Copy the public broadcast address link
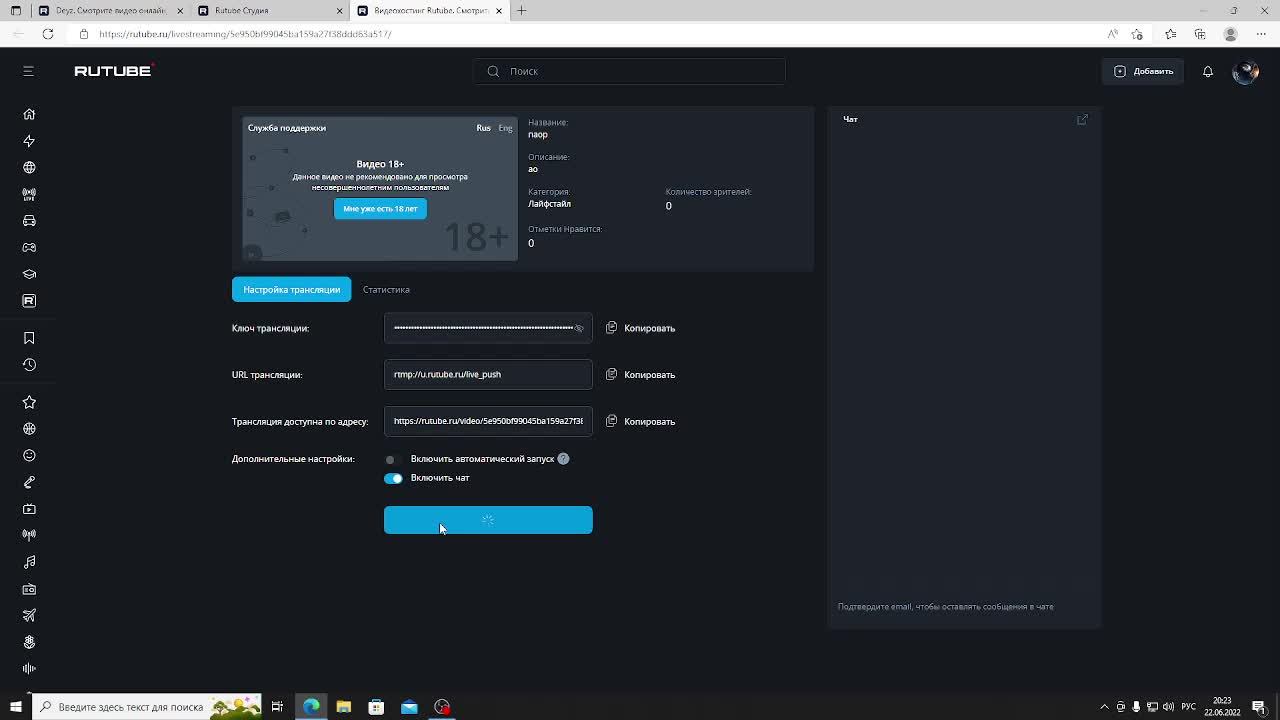 [641, 421]
